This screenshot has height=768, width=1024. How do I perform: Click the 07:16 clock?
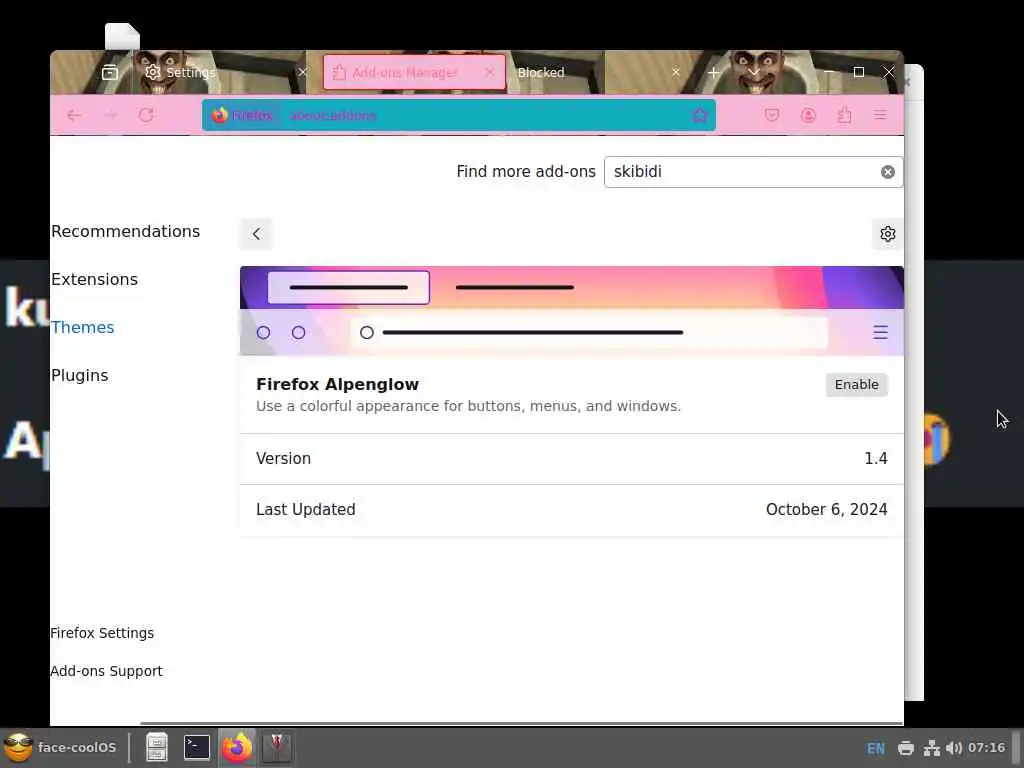coord(986,748)
